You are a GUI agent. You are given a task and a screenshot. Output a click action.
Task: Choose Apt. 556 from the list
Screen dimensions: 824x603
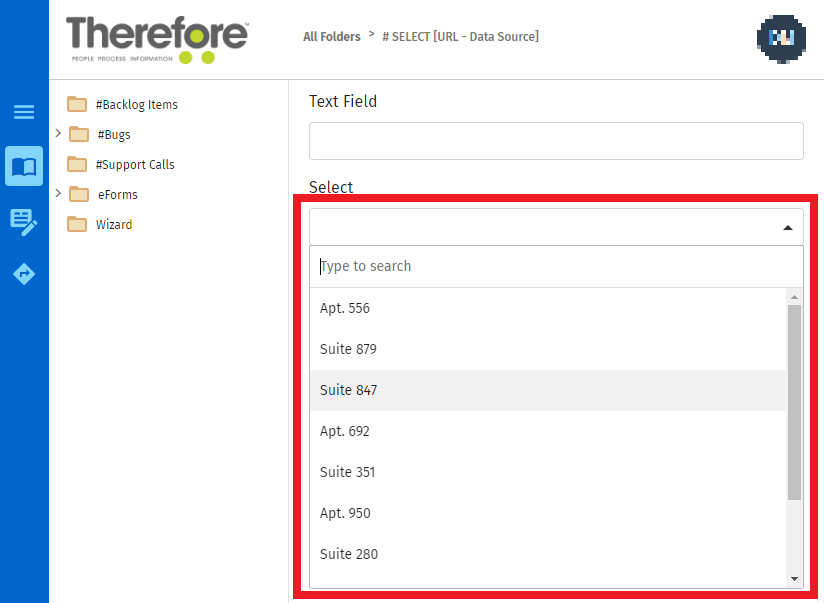[345, 308]
